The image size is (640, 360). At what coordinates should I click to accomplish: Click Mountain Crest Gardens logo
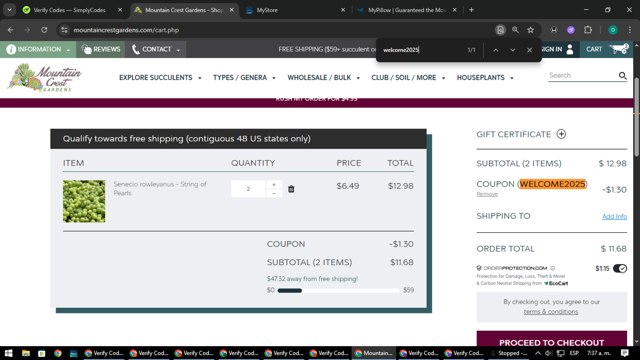[44, 78]
